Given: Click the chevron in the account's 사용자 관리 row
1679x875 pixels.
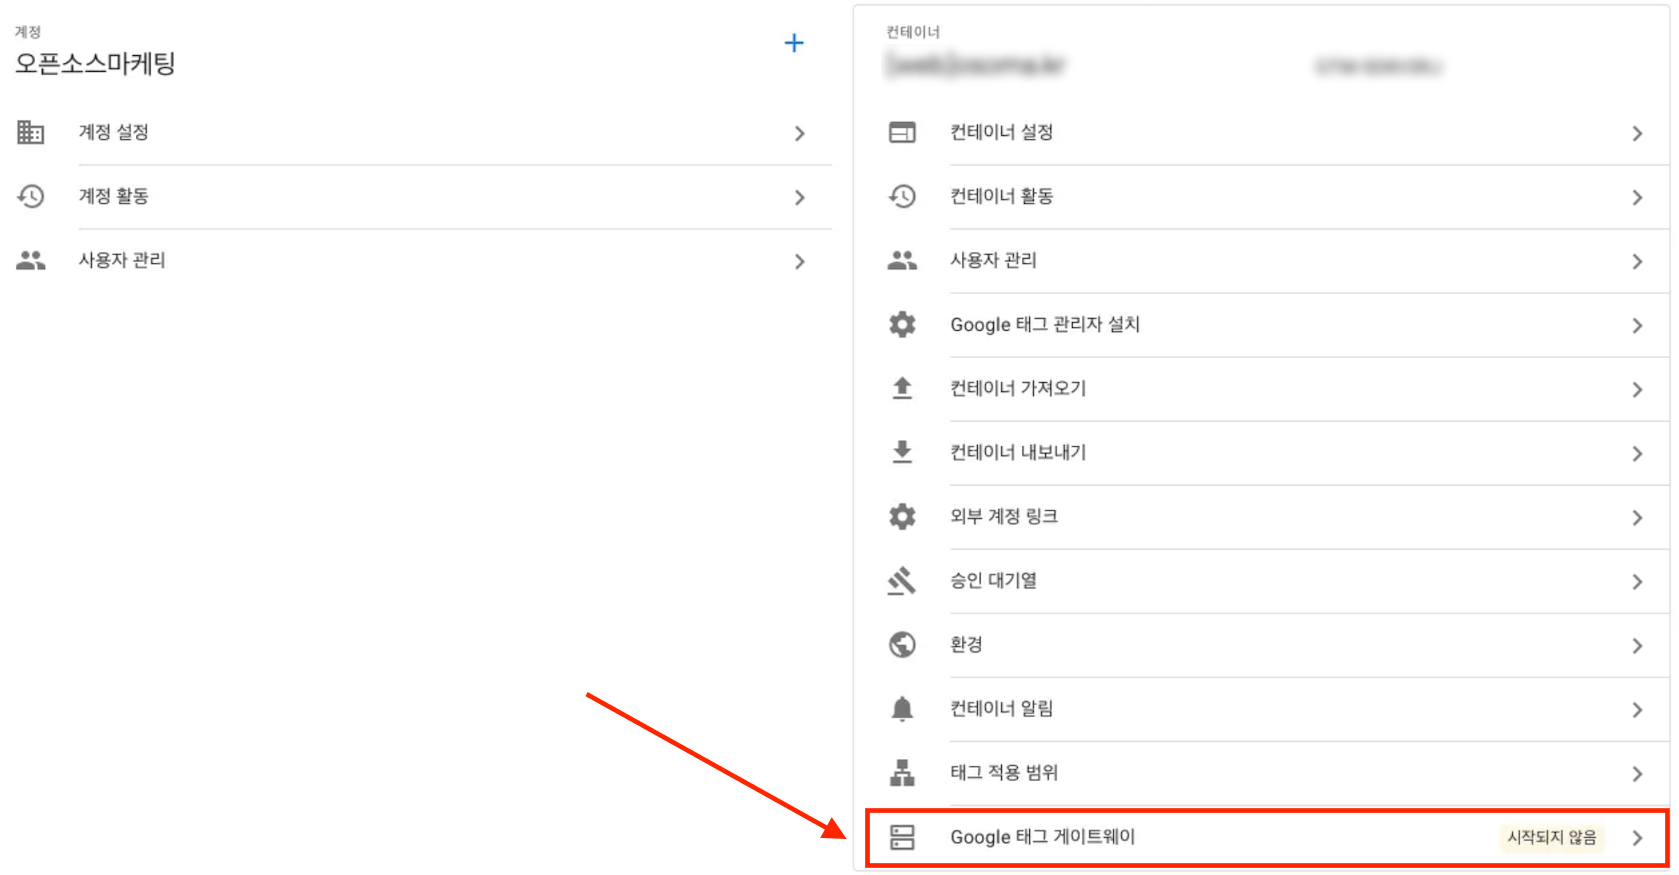Looking at the screenshot, I should (799, 261).
